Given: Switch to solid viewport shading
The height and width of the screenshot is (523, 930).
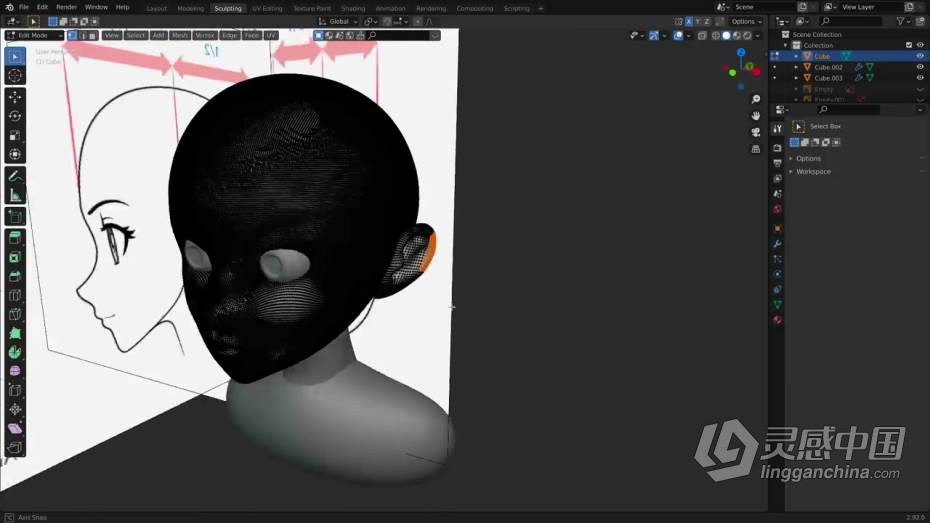Looking at the screenshot, I should [x=726, y=36].
